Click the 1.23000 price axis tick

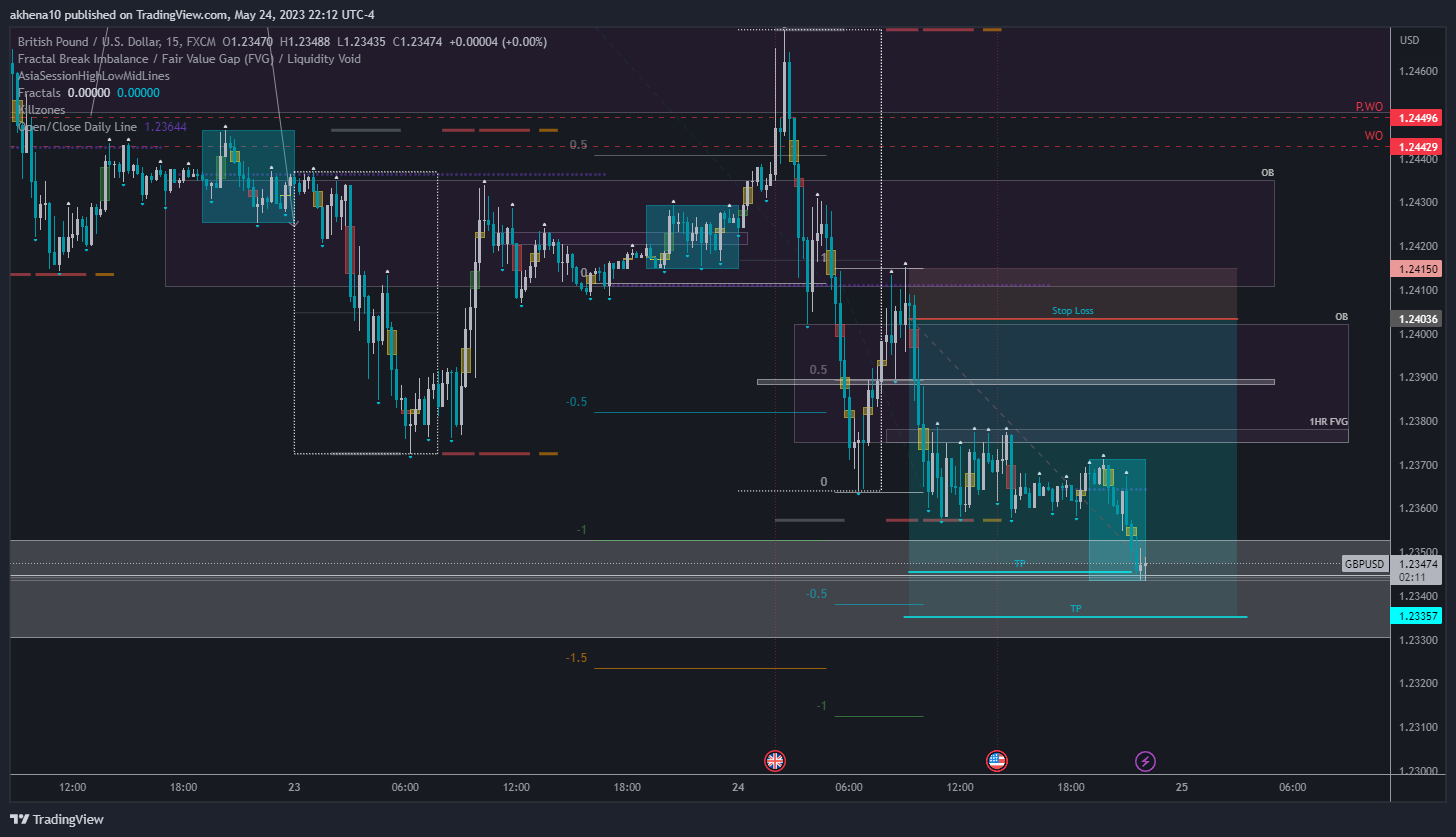tap(1419, 770)
